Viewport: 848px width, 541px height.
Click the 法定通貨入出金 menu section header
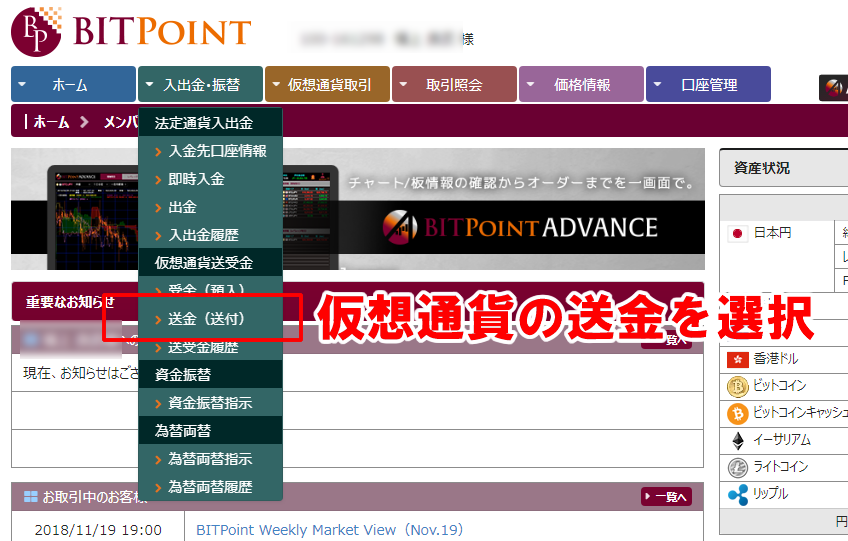(210, 123)
